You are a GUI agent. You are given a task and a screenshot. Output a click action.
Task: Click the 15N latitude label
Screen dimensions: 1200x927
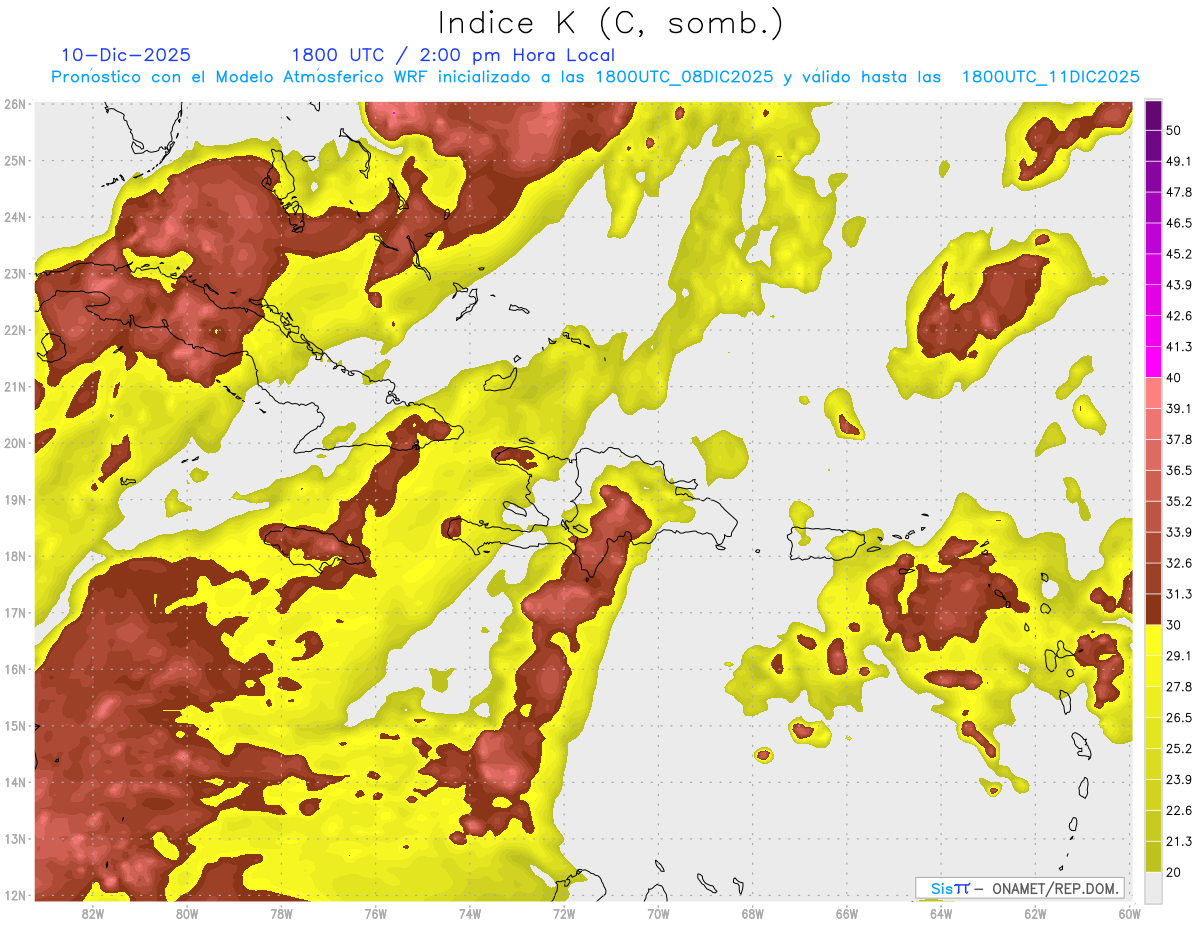coord(15,726)
